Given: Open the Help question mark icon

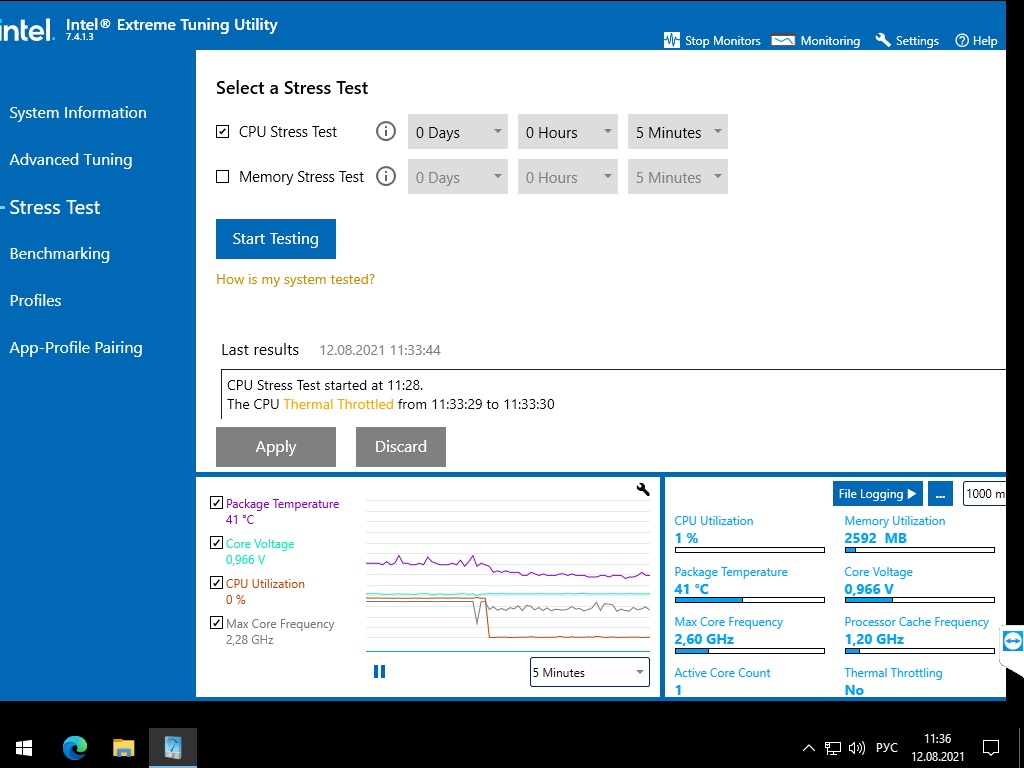Looking at the screenshot, I should (x=961, y=40).
